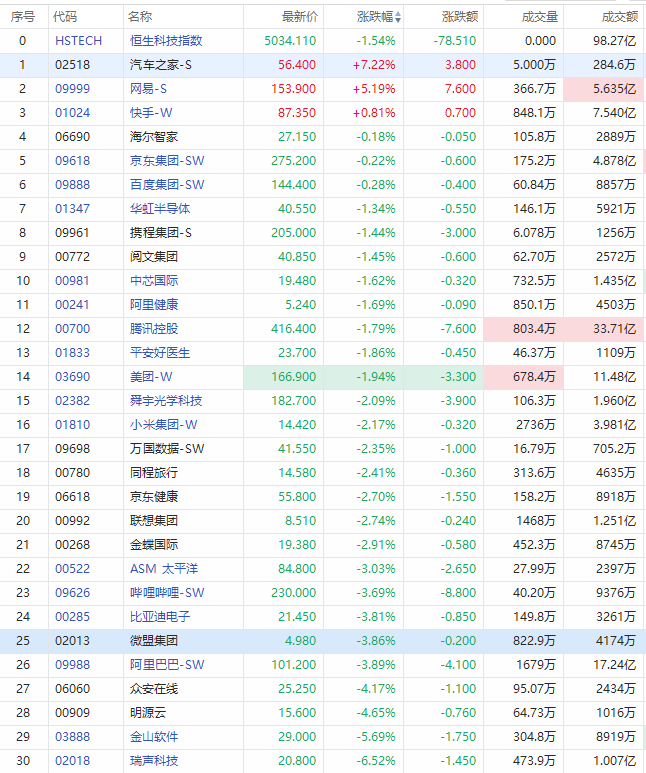Click the 代码 column header
The height and width of the screenshot is (773, 646).
click(x=64, y=17)
